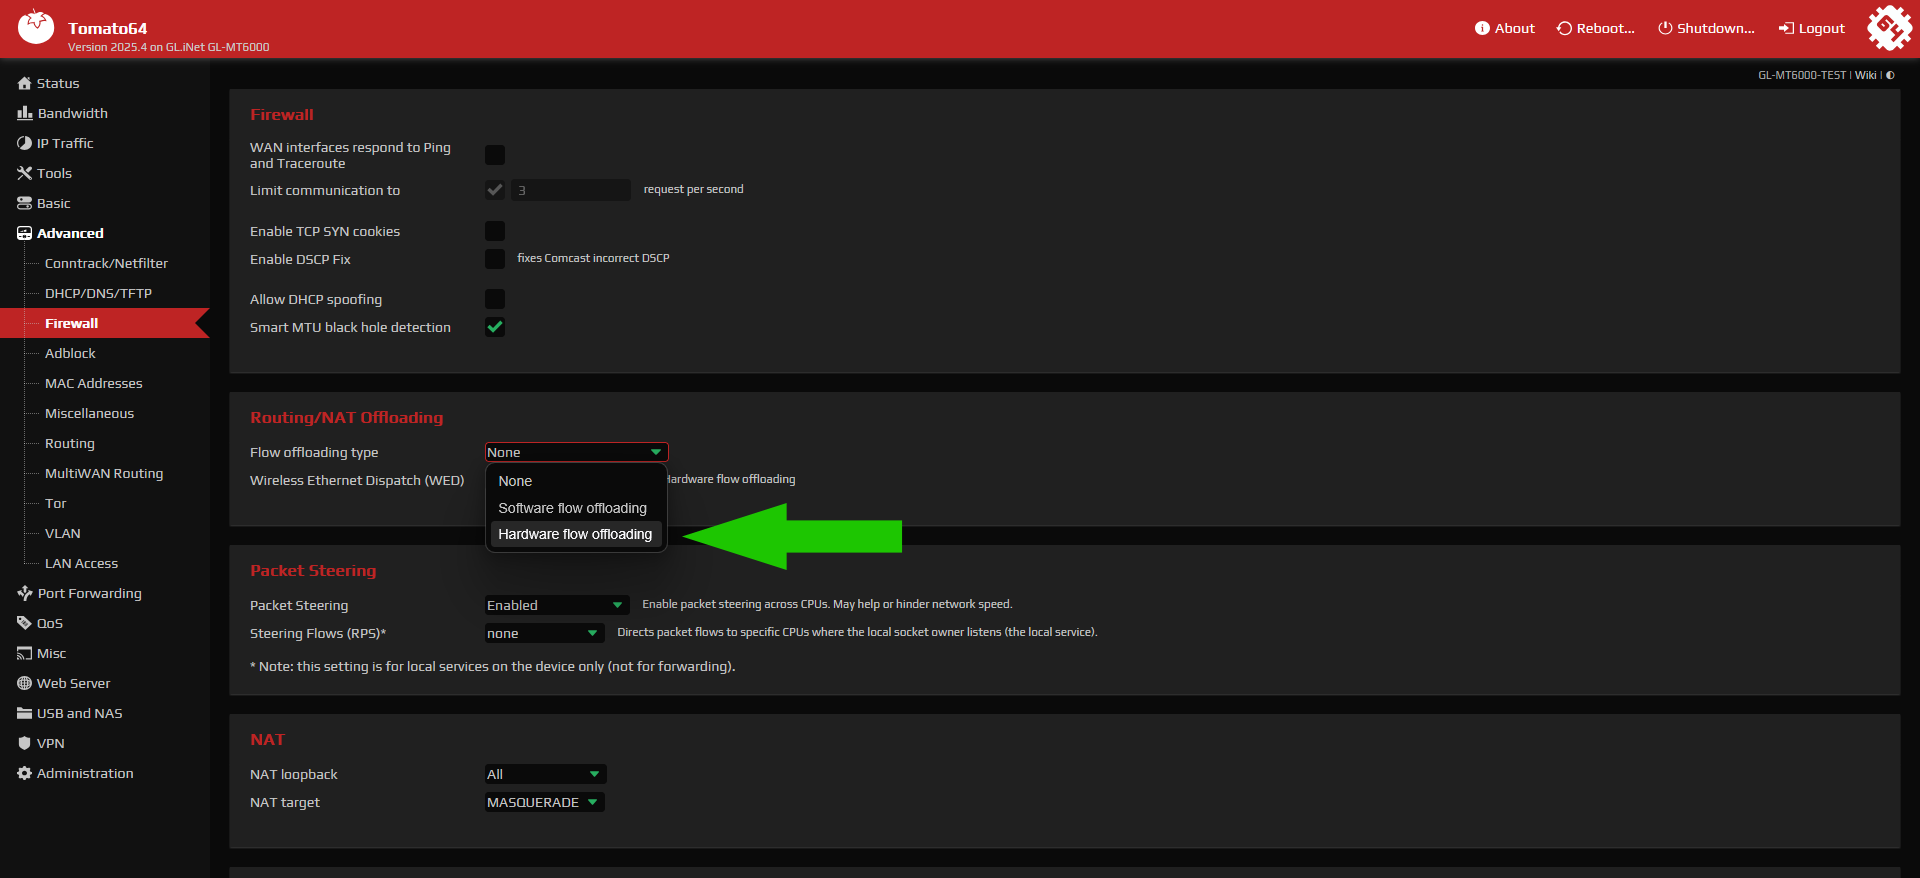Toggle the Limit communication to checkbox
Screen dimensions: 1920x878
(x=495, y=190)
